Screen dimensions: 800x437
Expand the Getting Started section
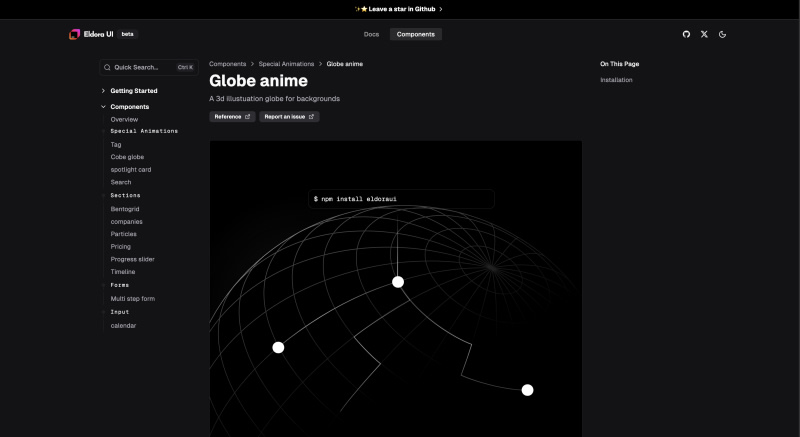[103, 91]
